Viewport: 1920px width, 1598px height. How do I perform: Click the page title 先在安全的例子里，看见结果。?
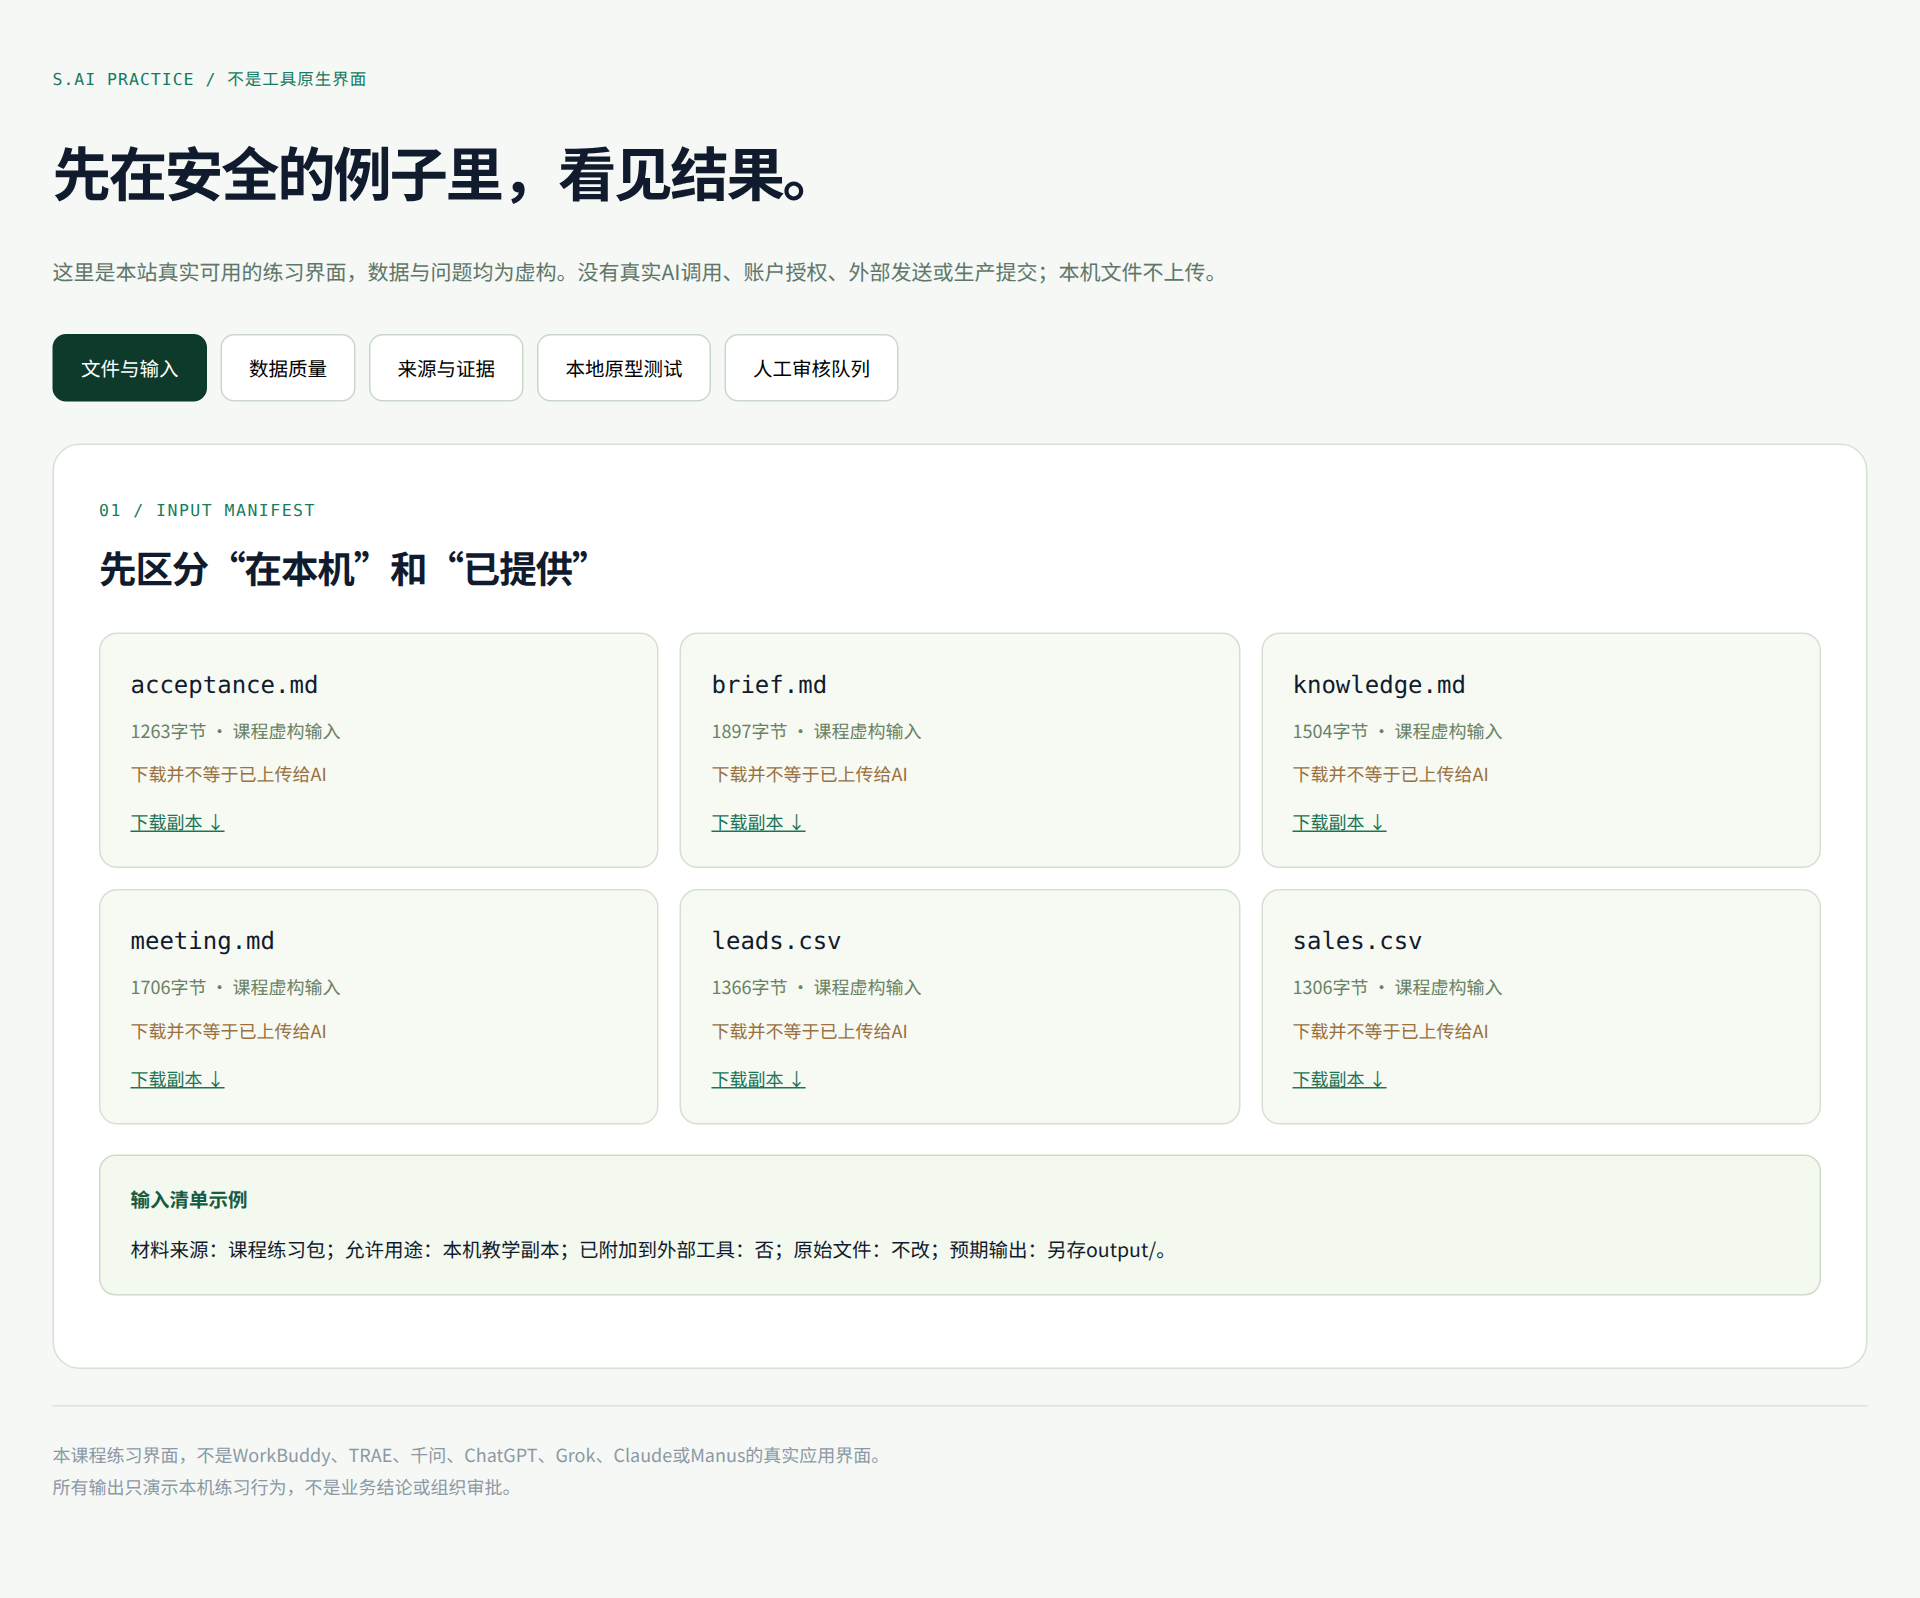tap(432, 175)
